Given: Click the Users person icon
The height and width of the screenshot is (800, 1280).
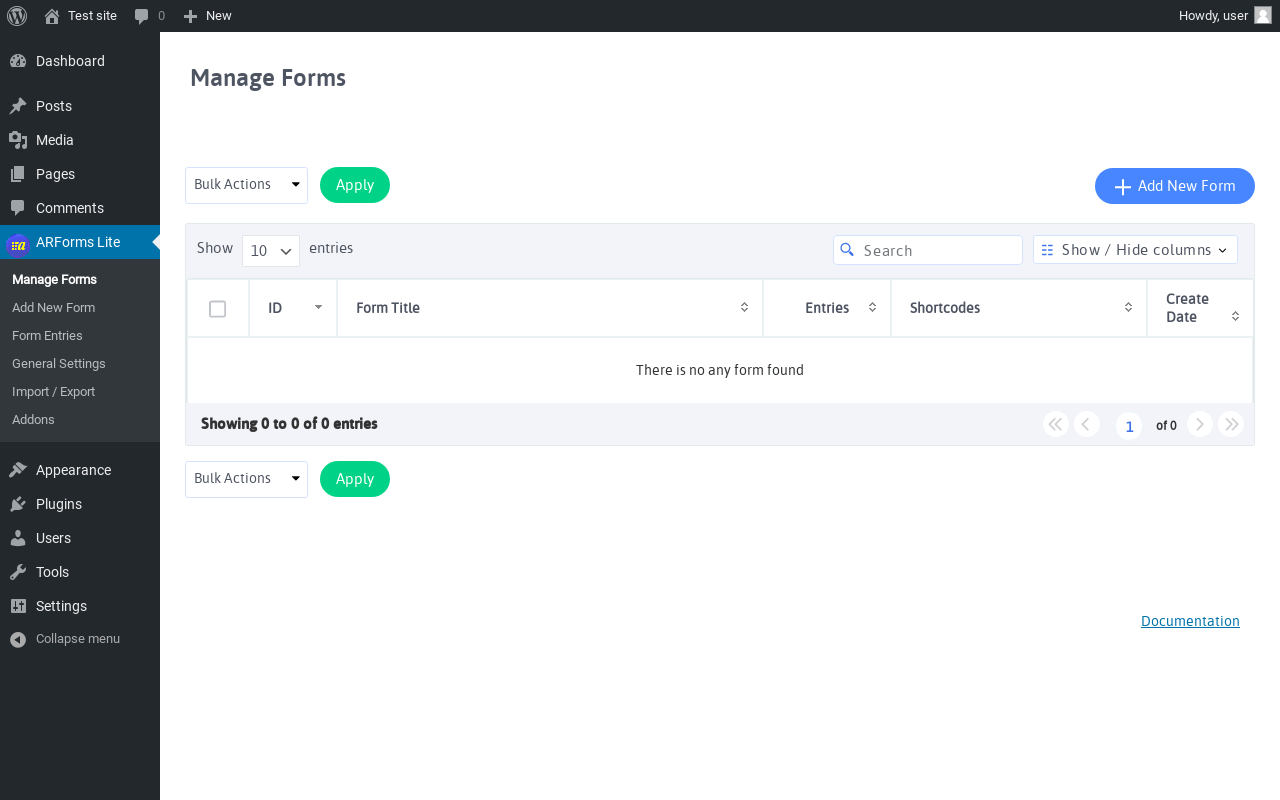Looking at the screenshot, I should pyautogui.click(x=18, y=538).
